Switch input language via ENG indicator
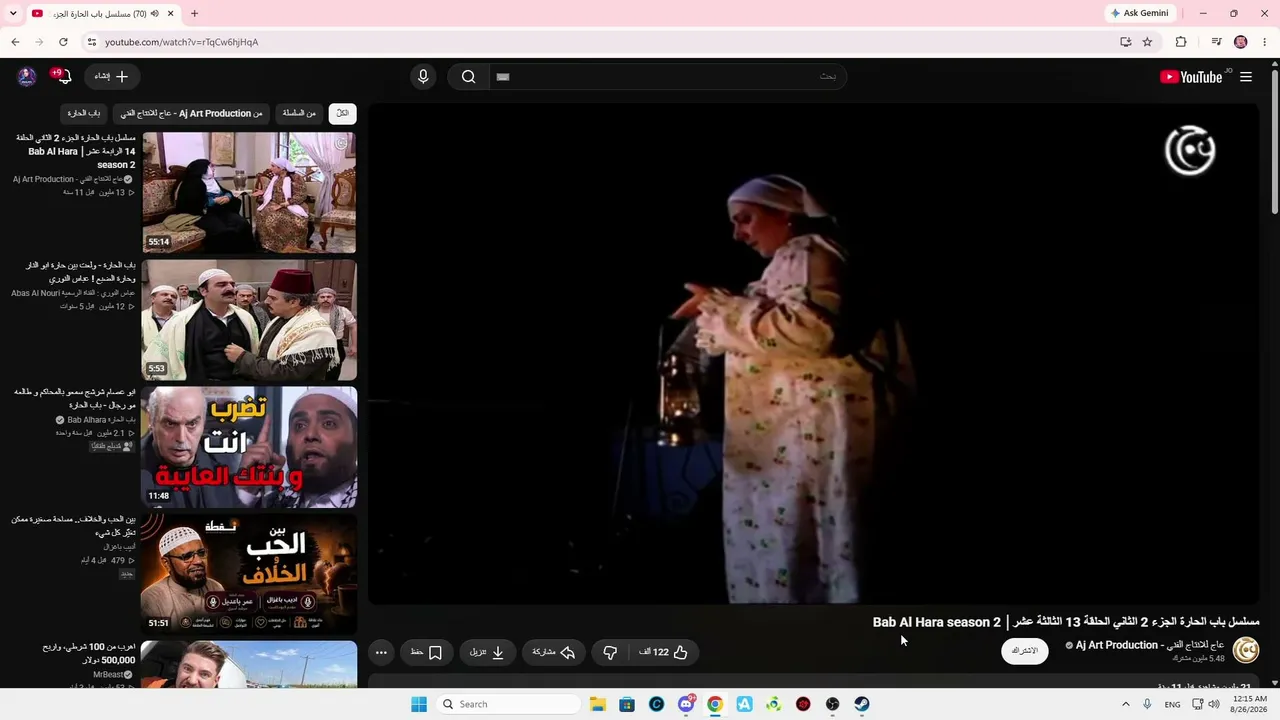 pos(1172,704)
